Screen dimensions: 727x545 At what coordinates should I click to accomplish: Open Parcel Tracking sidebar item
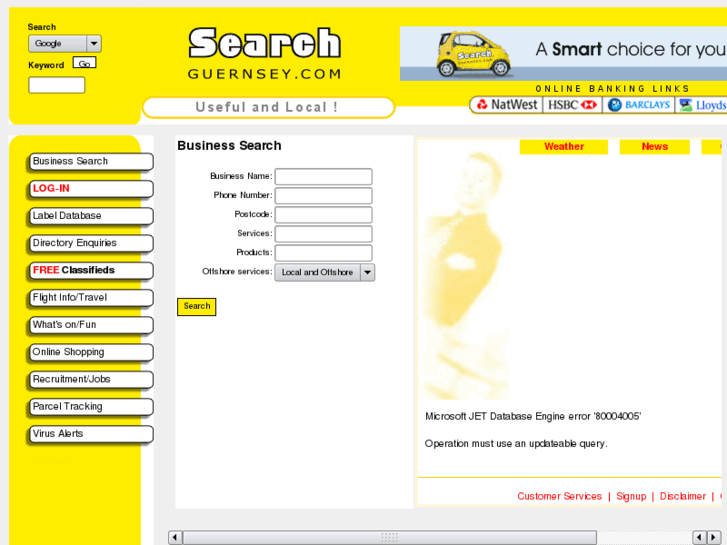pos(91,407)
